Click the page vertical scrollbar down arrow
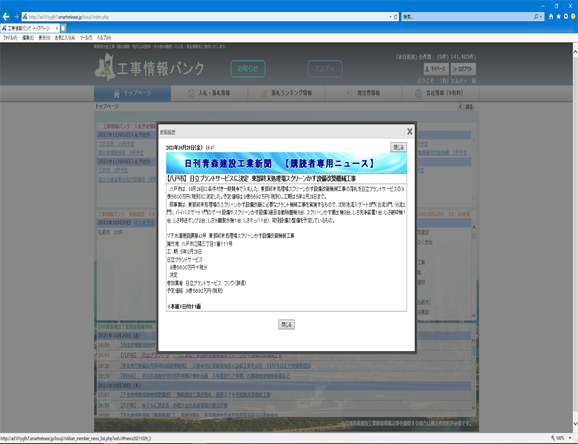 [575, 424]
